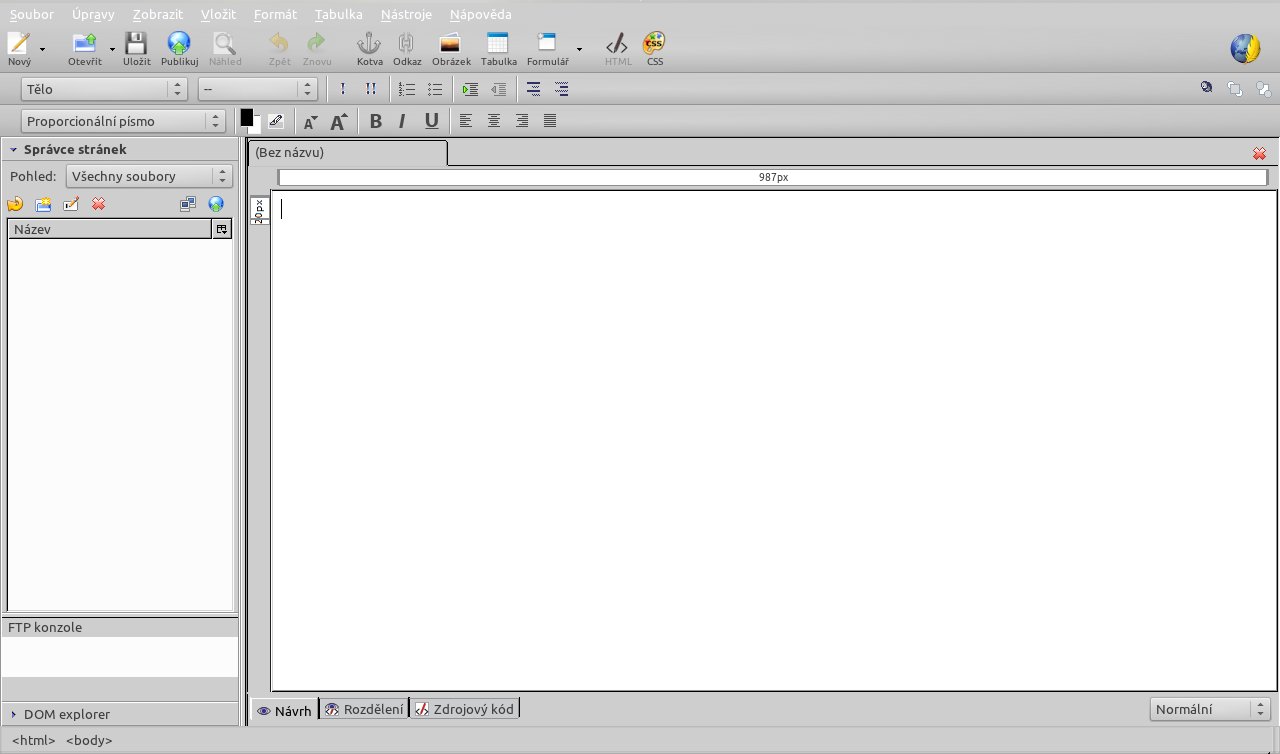This screenshot has width=1280, height=754.
Task: Open the Proporcionální písmo font dropdown
Action: 123,121
